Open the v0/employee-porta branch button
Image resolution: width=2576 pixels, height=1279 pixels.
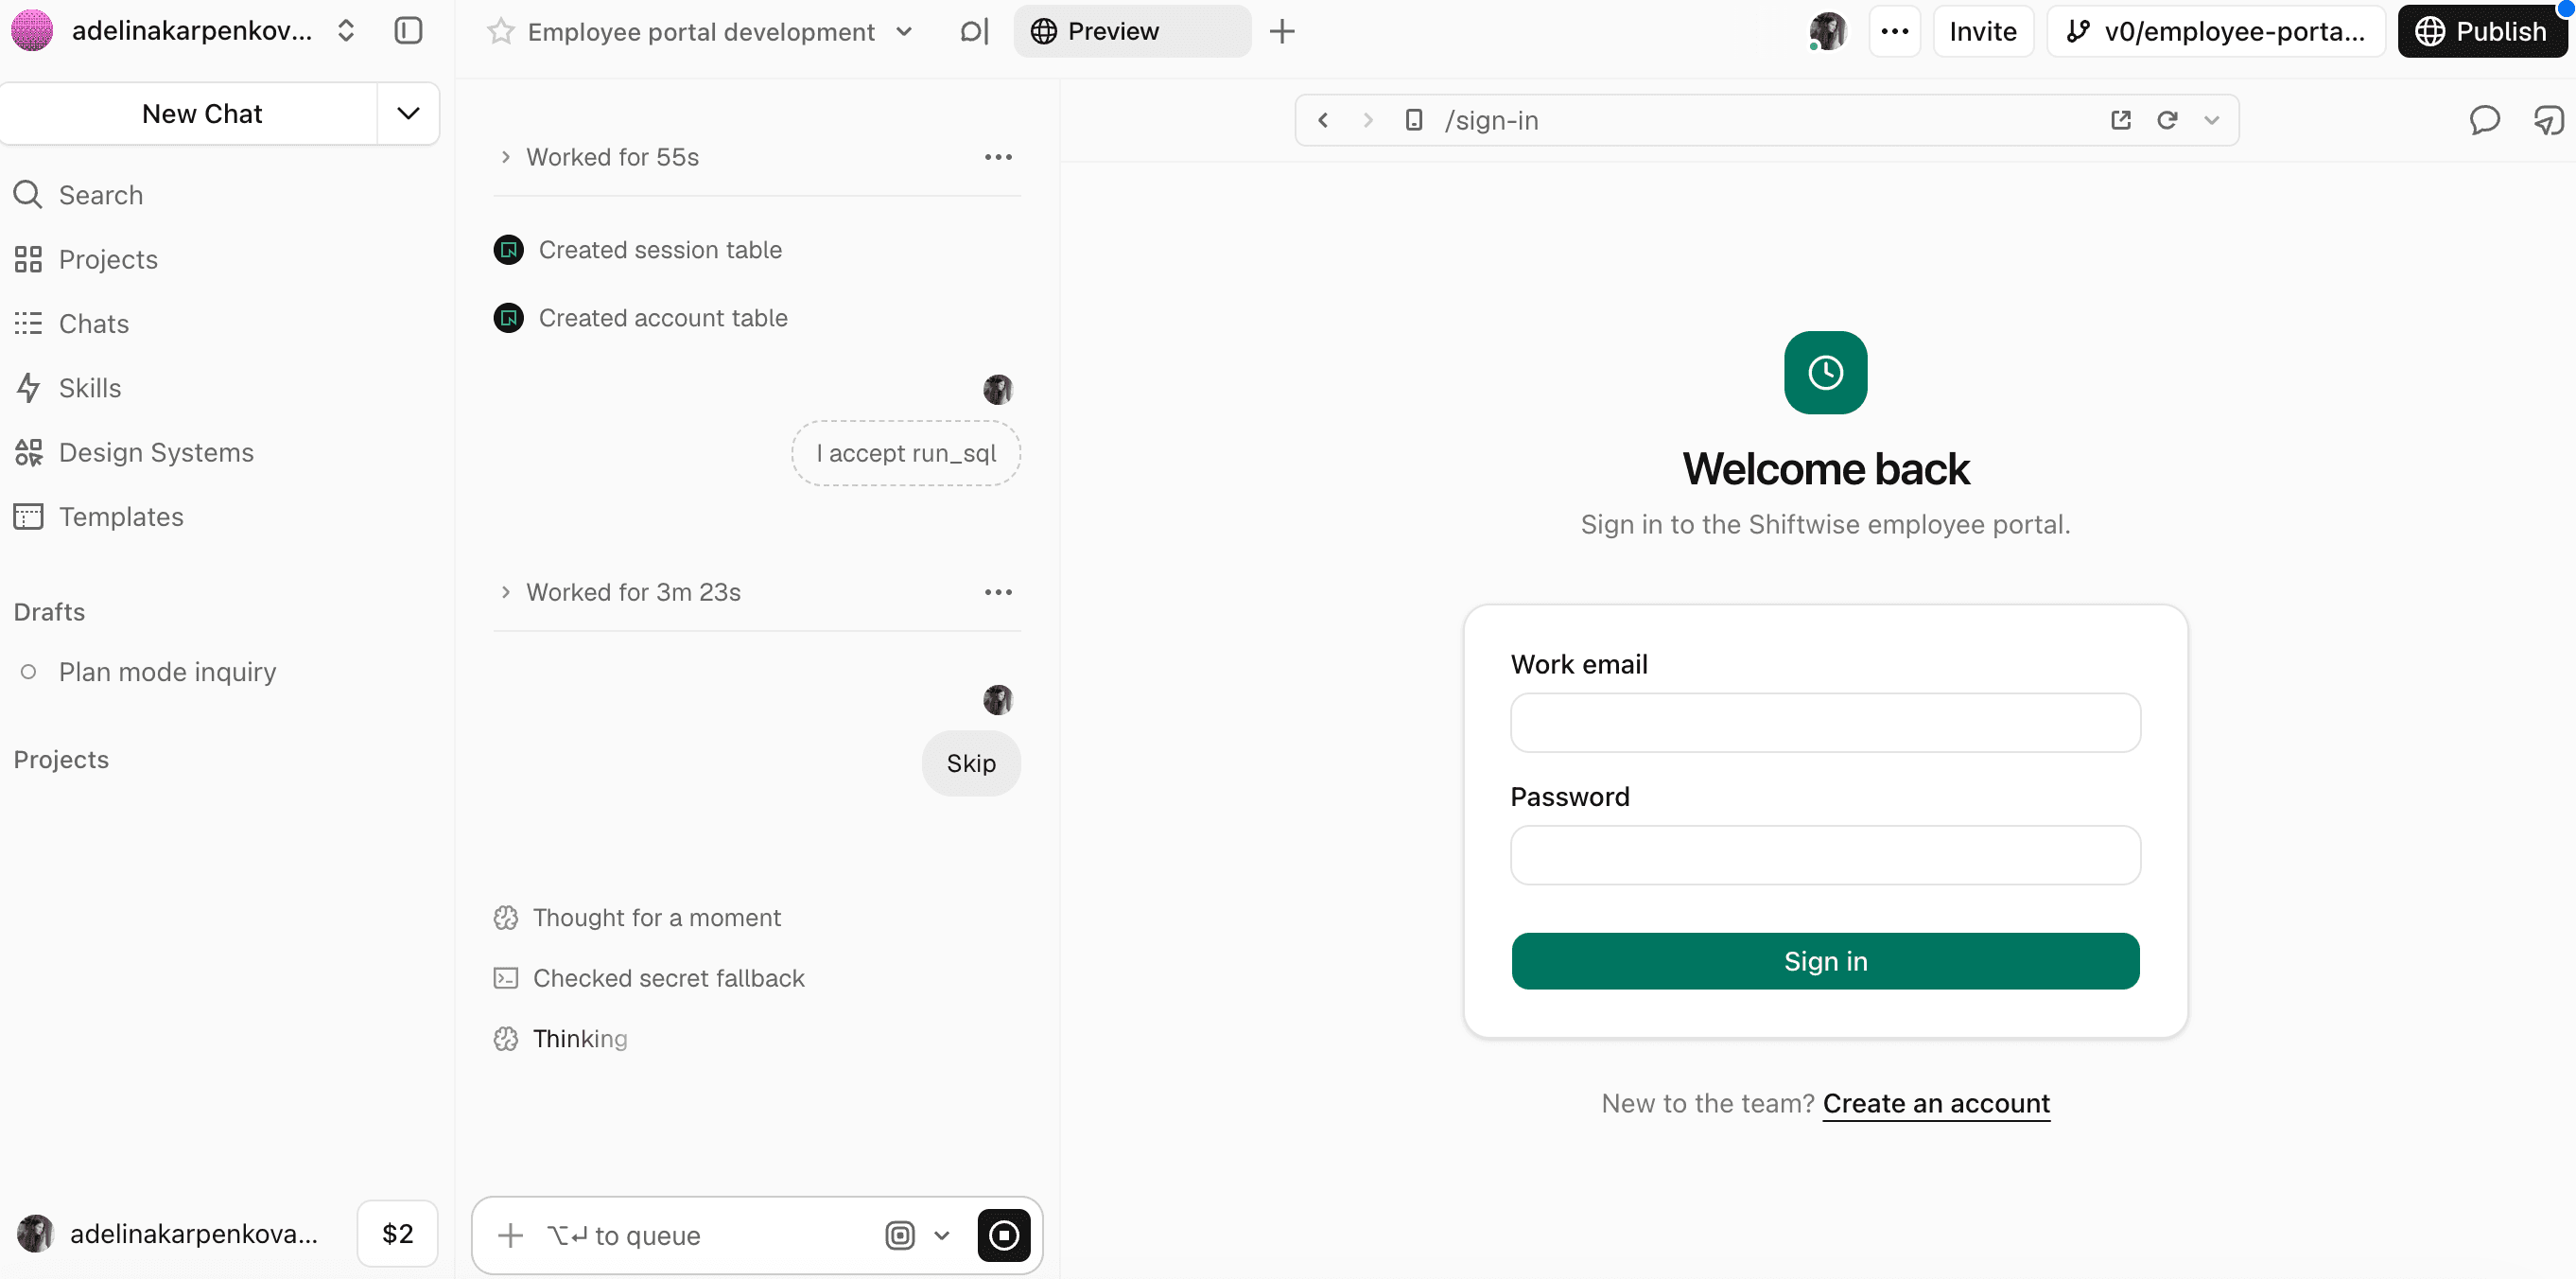click(2216, 31)
